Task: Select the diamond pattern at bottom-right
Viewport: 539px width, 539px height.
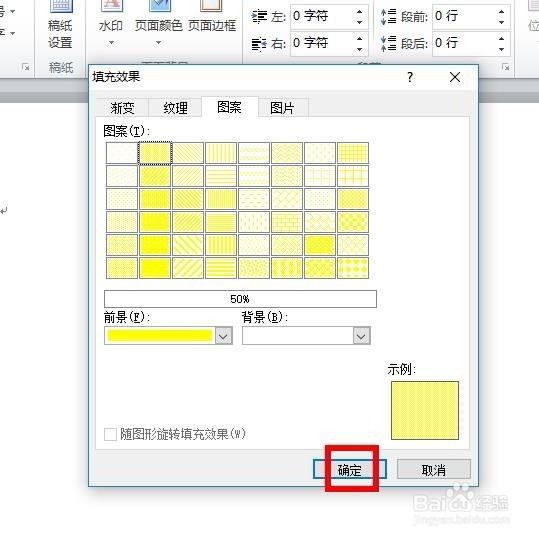Action: tap(353, 268)
